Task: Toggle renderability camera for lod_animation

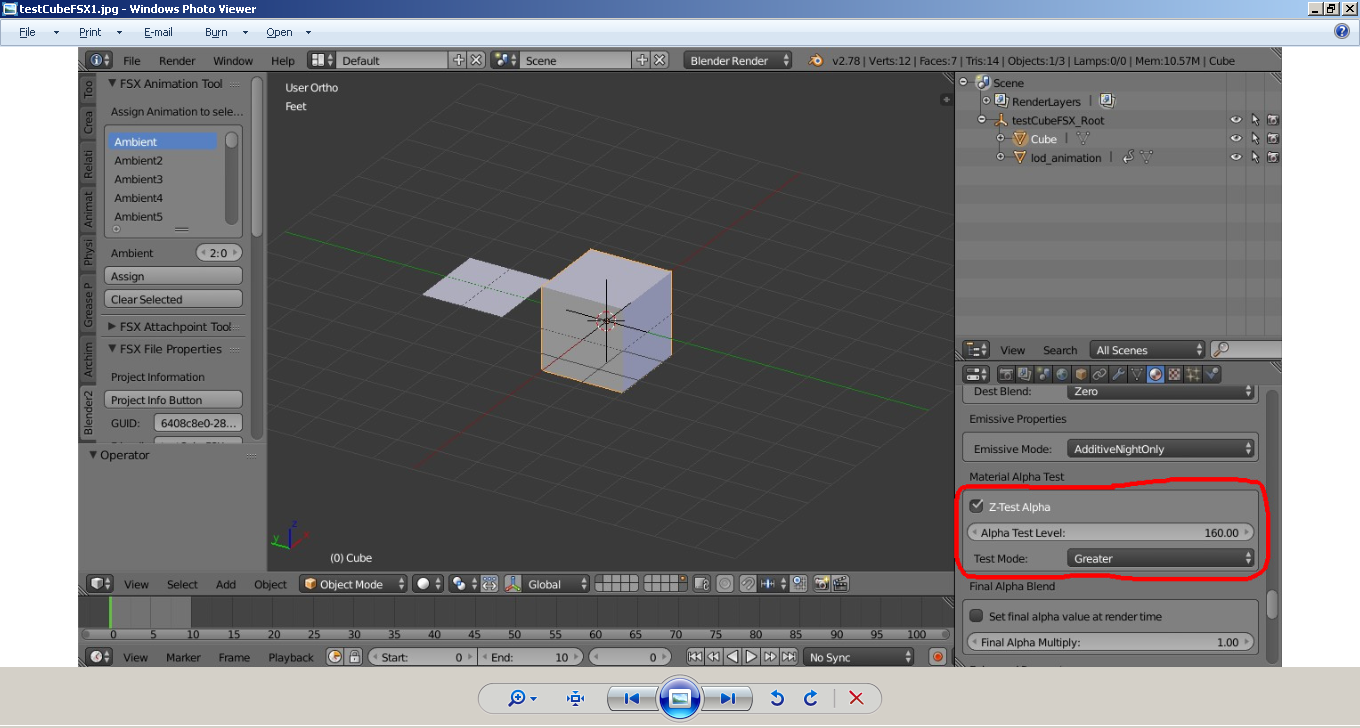Action: (1273, 157)
